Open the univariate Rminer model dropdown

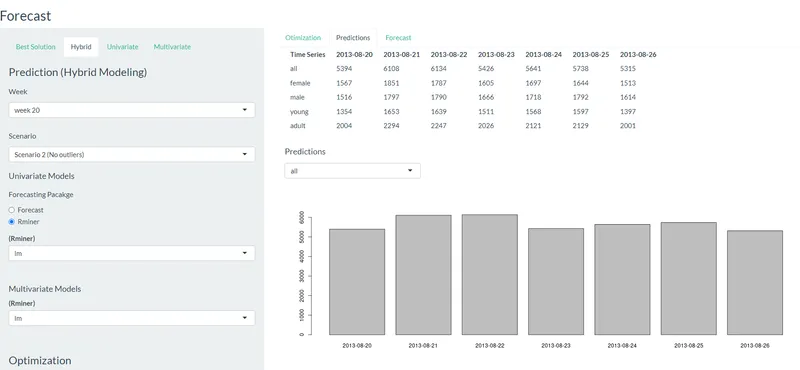point(132,253)
